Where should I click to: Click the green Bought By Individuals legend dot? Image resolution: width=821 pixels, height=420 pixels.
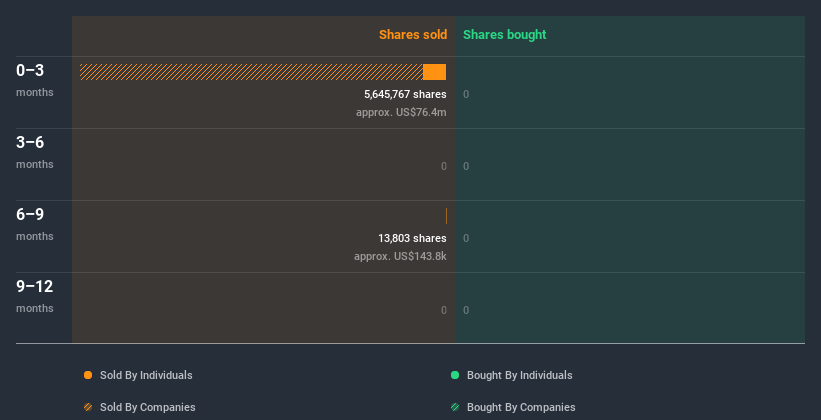click(455, 375)
